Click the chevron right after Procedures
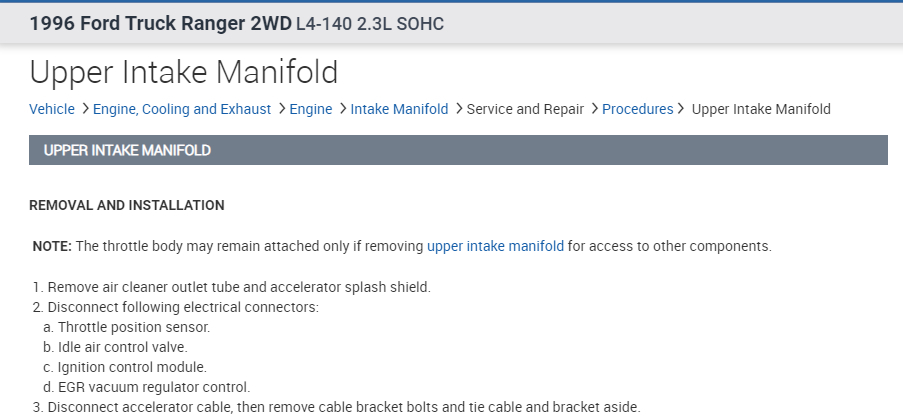 click(x=682, y=108)
